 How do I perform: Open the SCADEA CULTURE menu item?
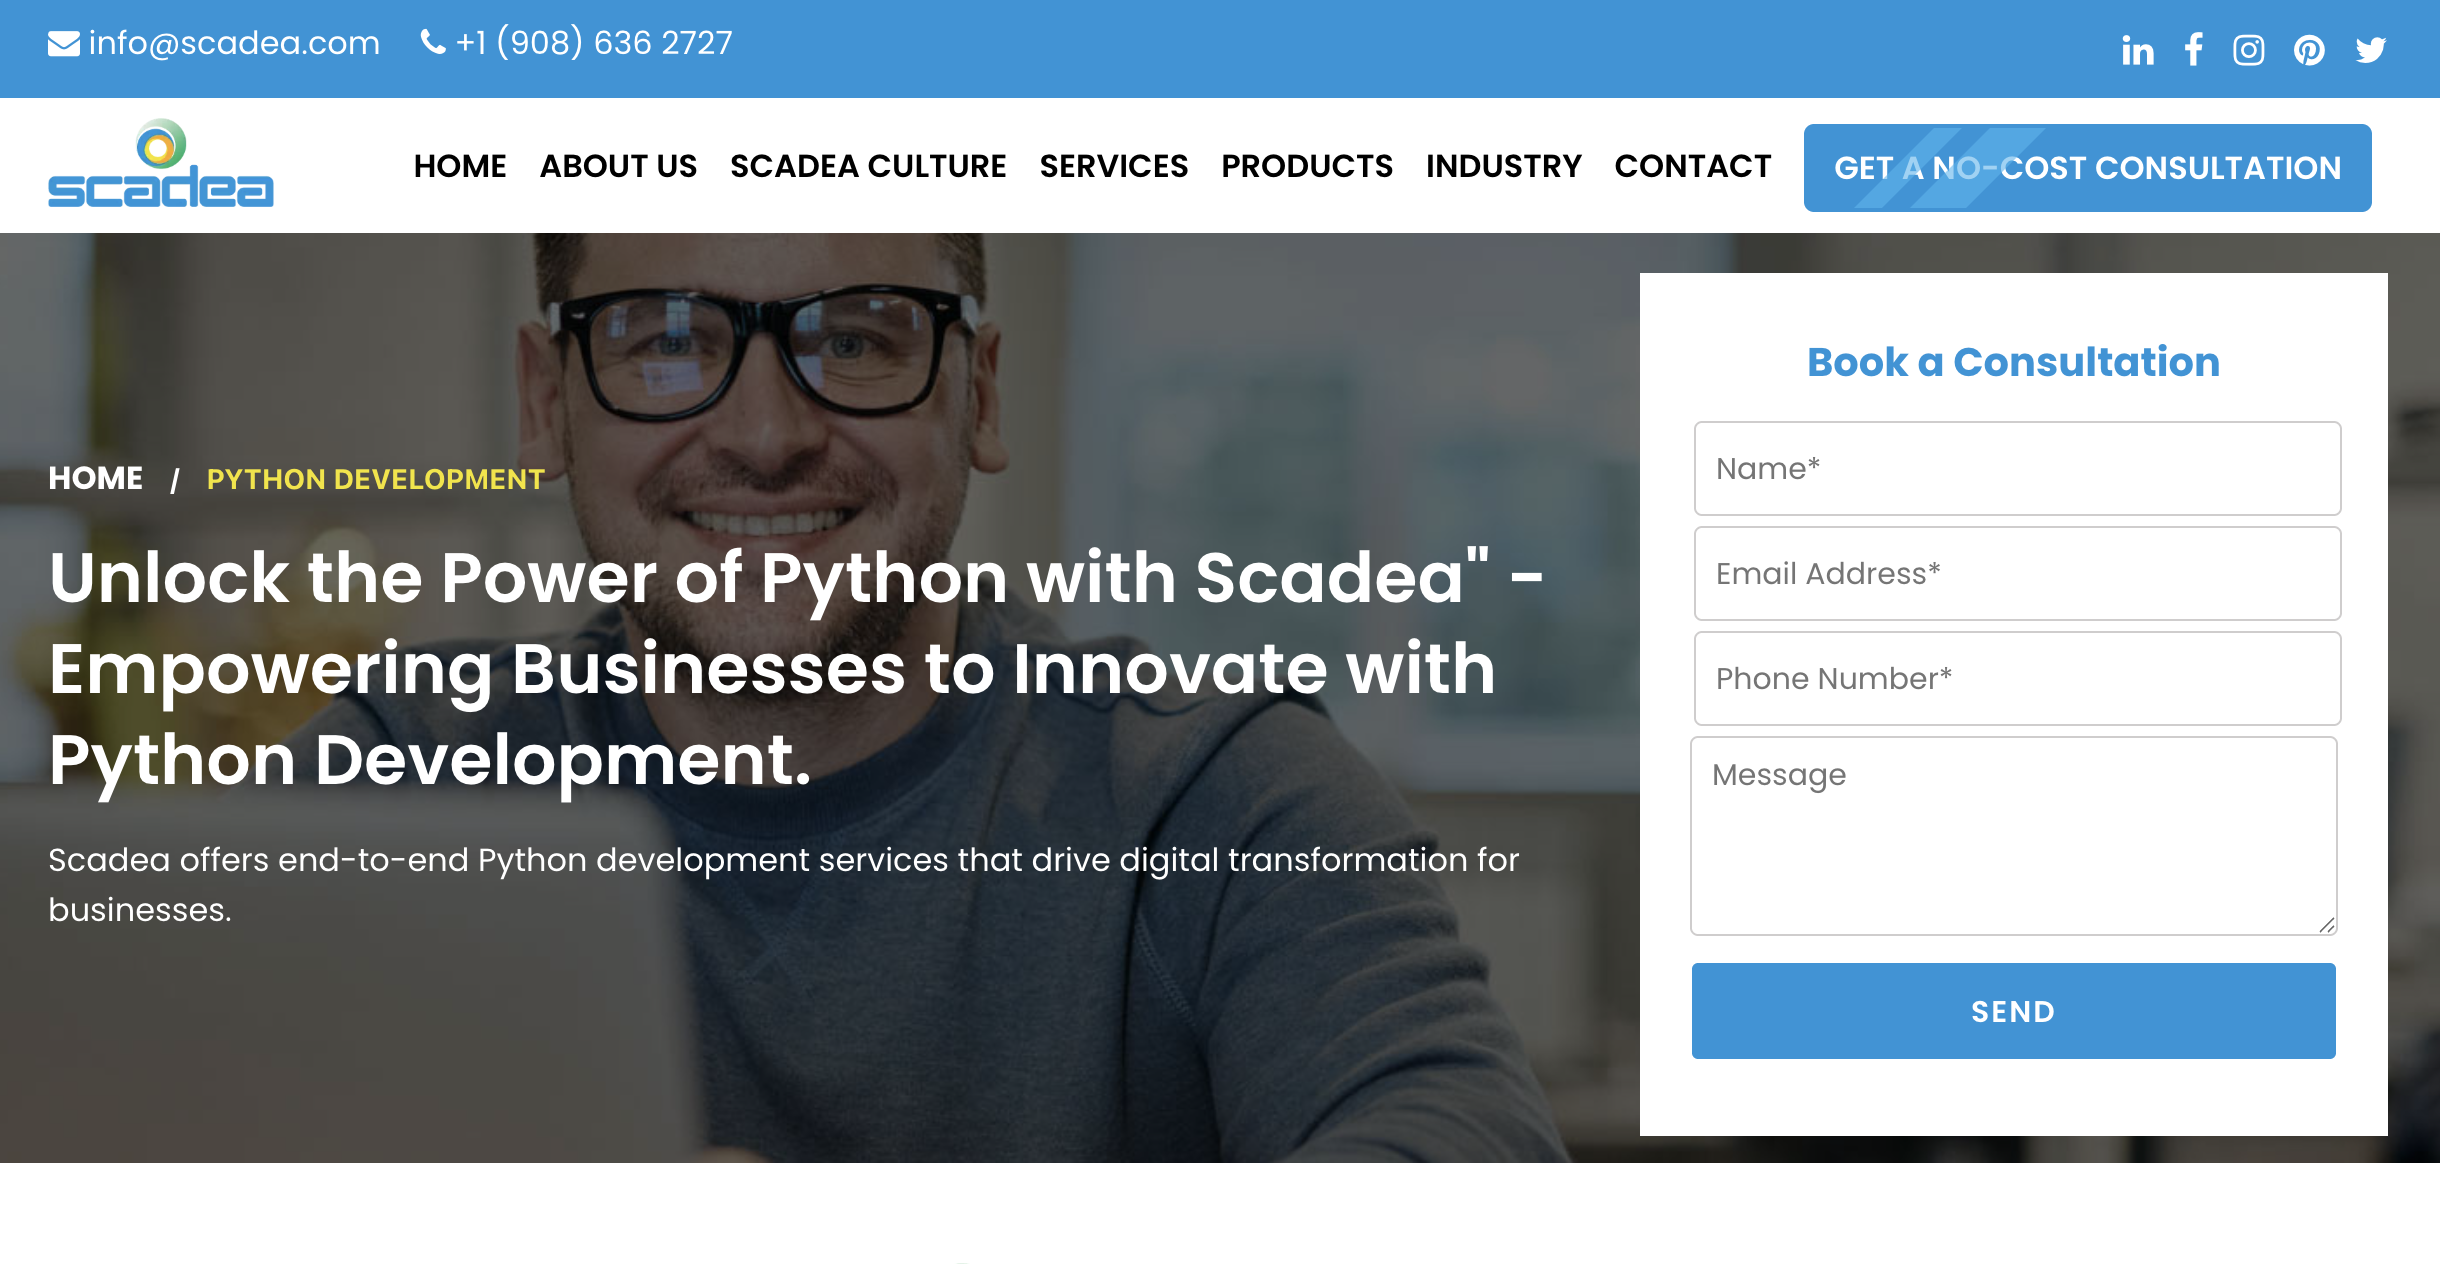pos(868,166)
